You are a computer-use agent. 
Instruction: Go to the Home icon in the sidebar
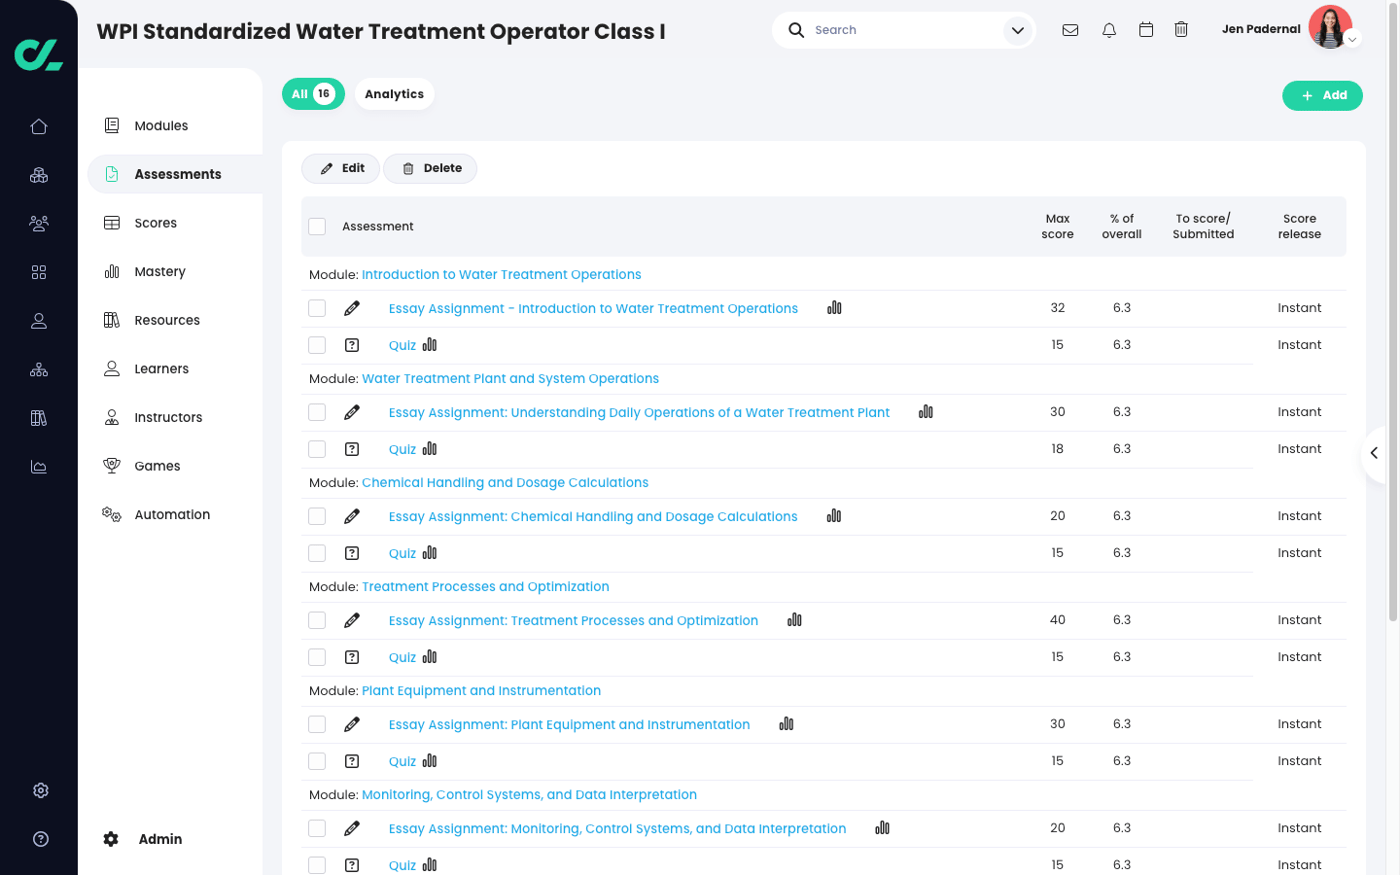pos(38,126)
